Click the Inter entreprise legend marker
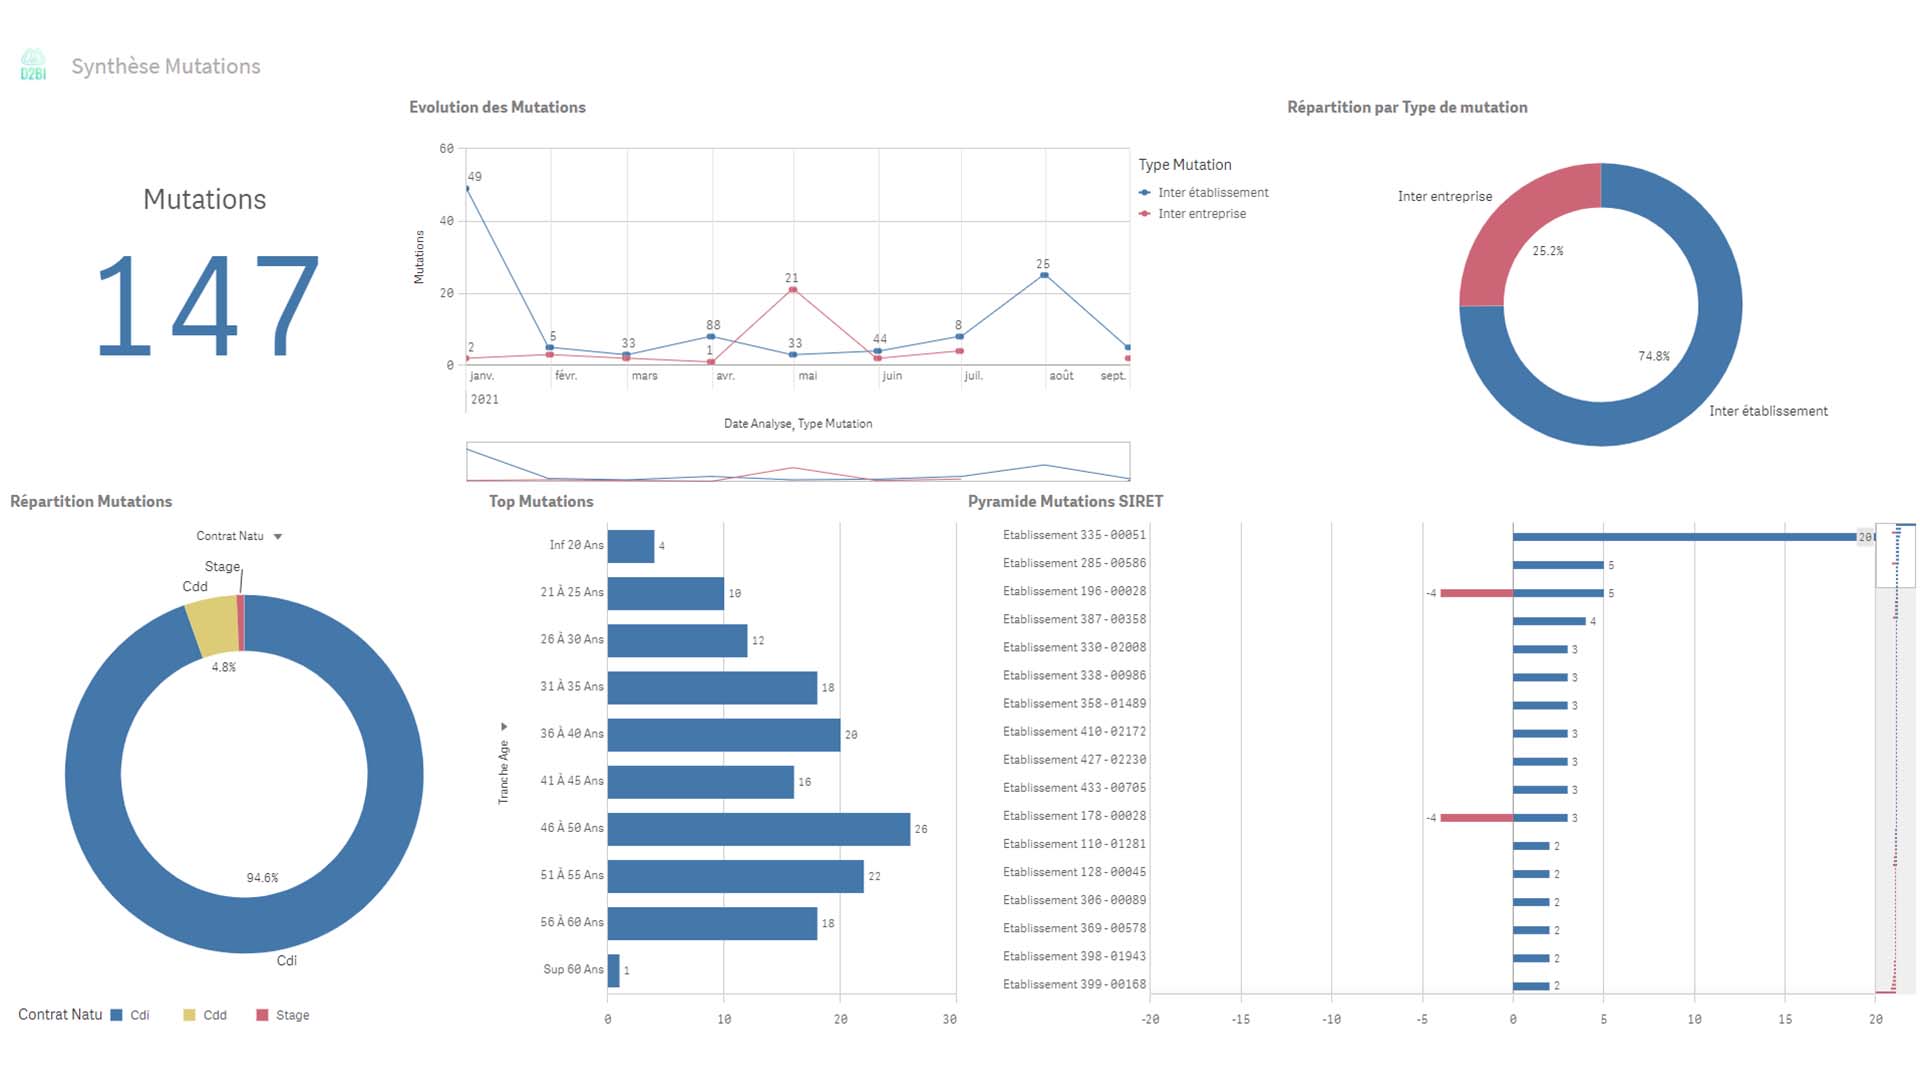Screen dimensions: 1920x1080 click(1145, 214)
